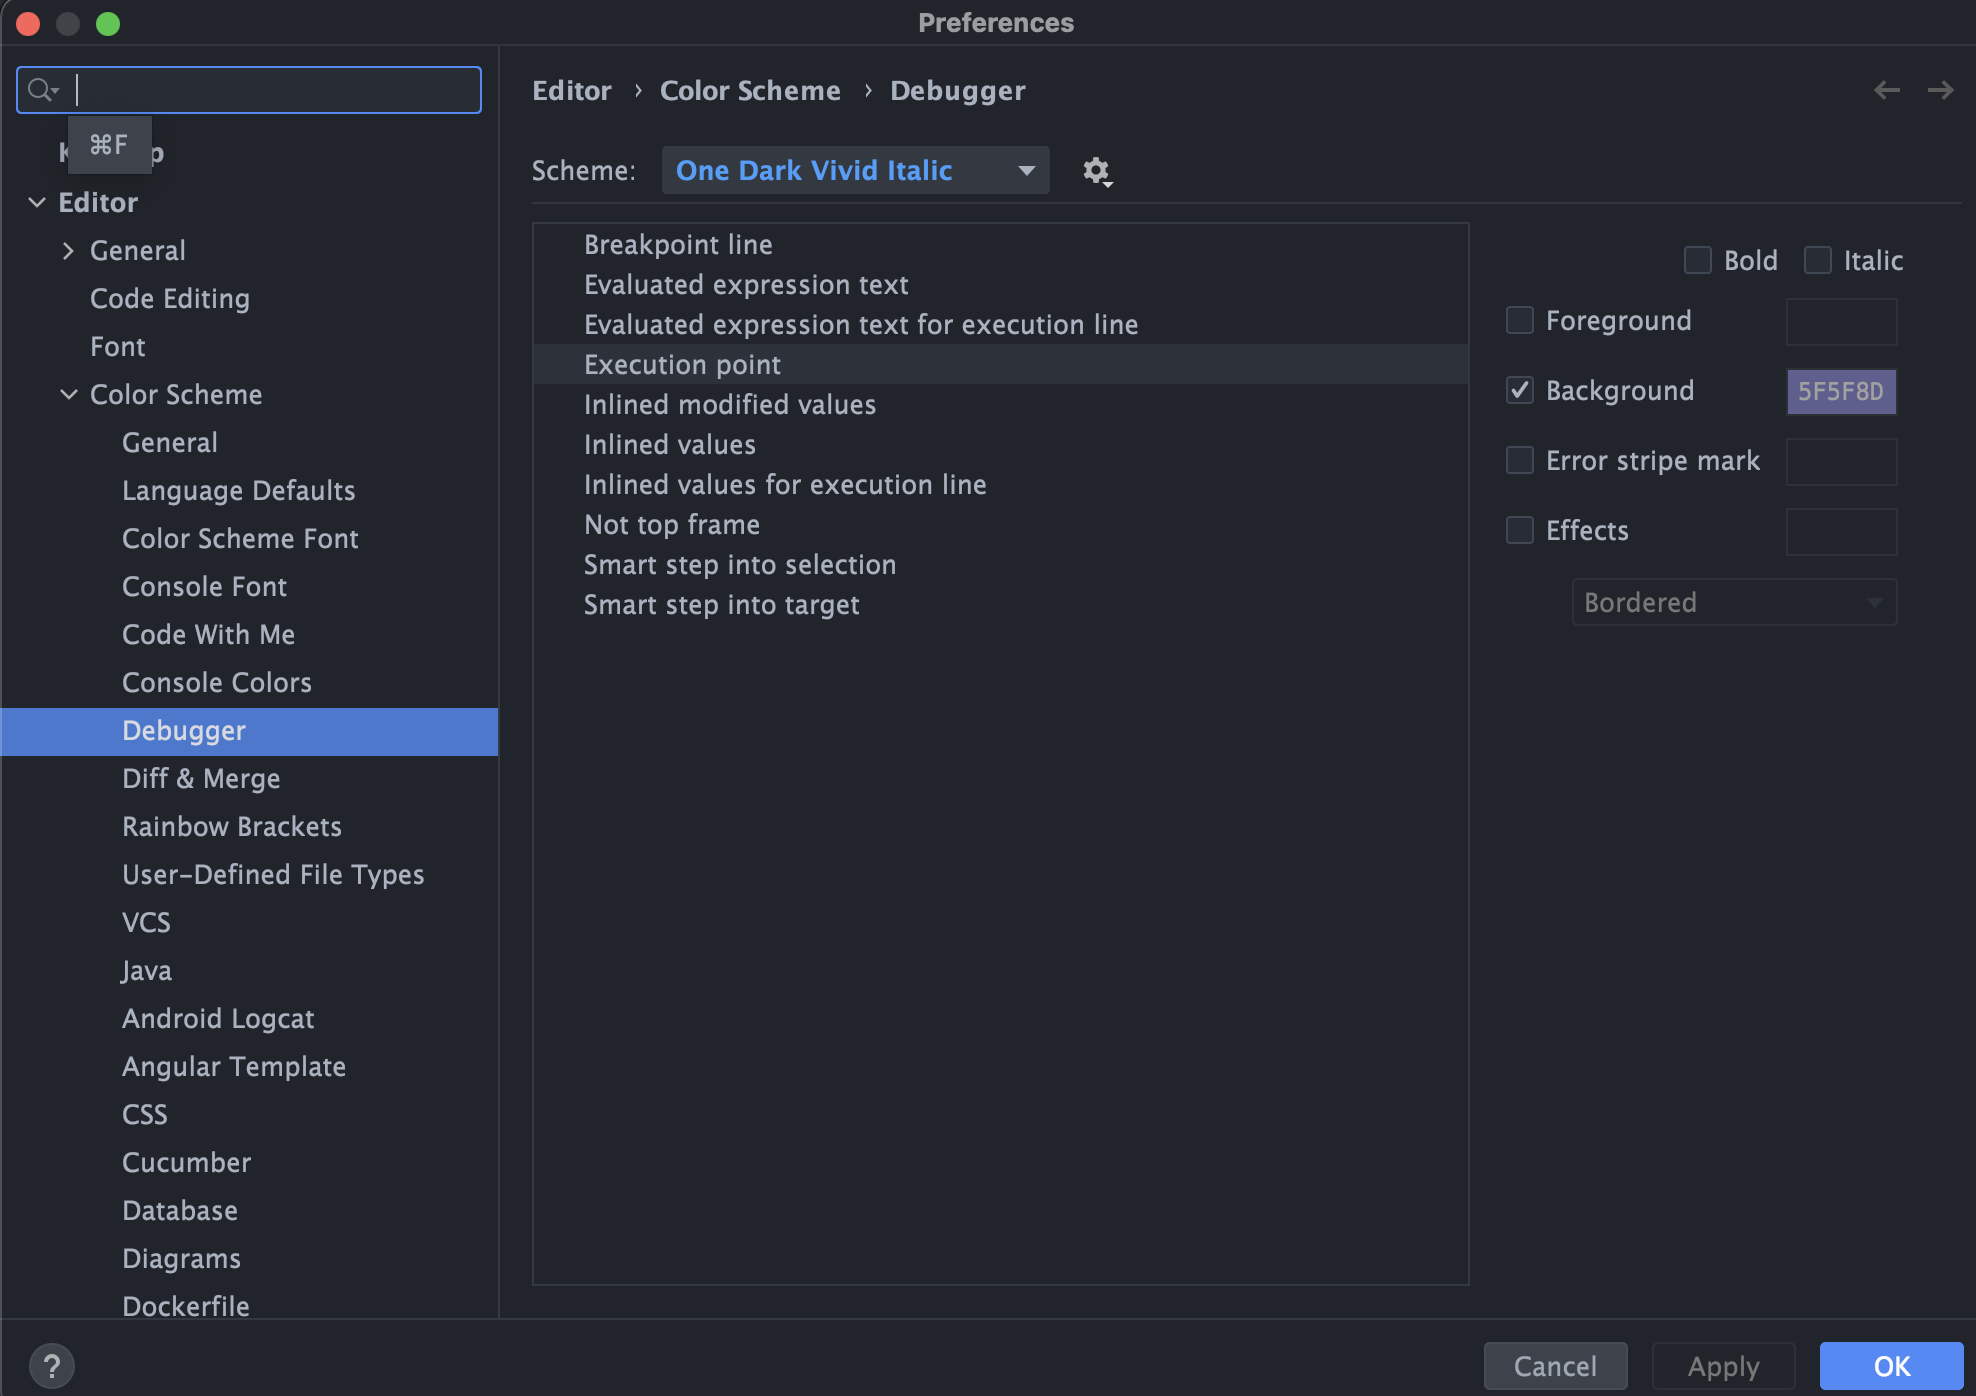Open the scheme settings gear menu
This screenshot has width=1976, height=1396.
click(x=1097, y=171)
